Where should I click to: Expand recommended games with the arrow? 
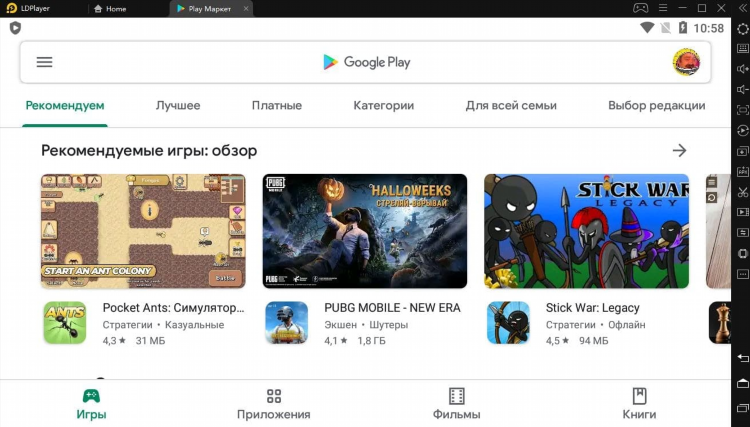pos(679,151)
